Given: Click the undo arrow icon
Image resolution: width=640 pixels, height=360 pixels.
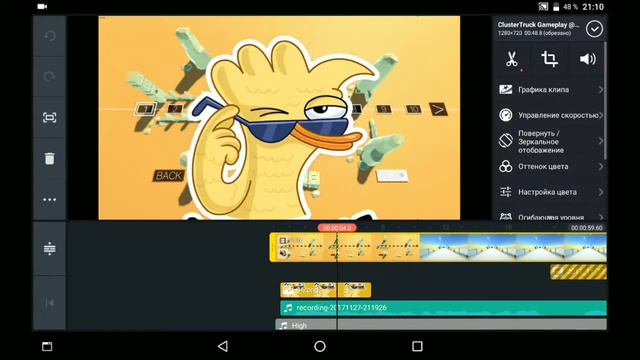Looking at the screenshot, I should tap(49, 36).
